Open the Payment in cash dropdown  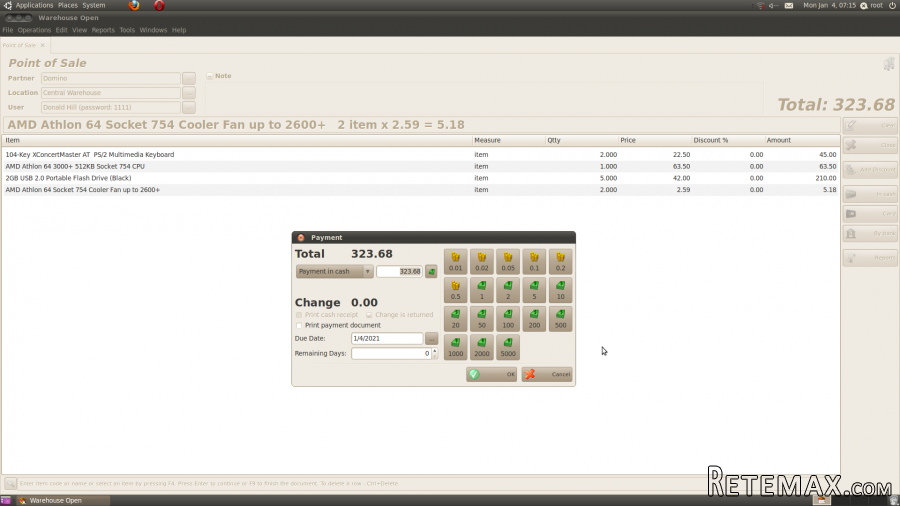(335, 271)
